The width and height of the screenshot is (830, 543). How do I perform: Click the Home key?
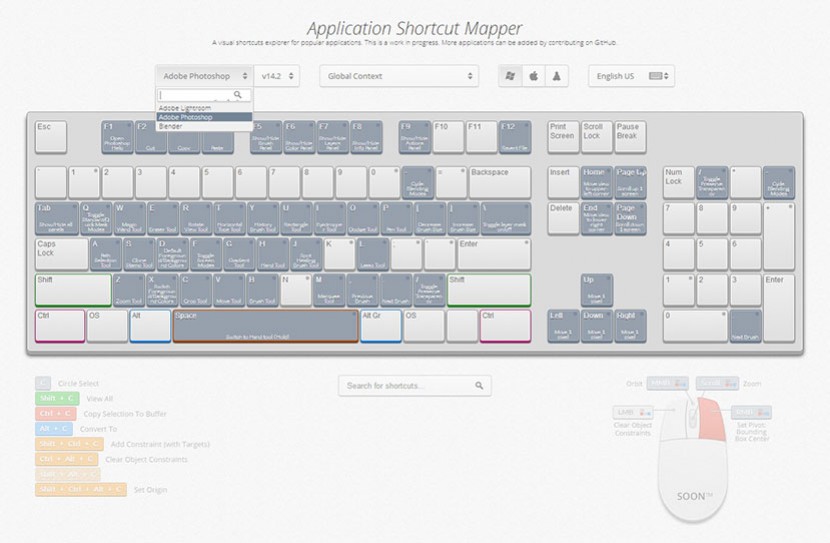[597, 183]
